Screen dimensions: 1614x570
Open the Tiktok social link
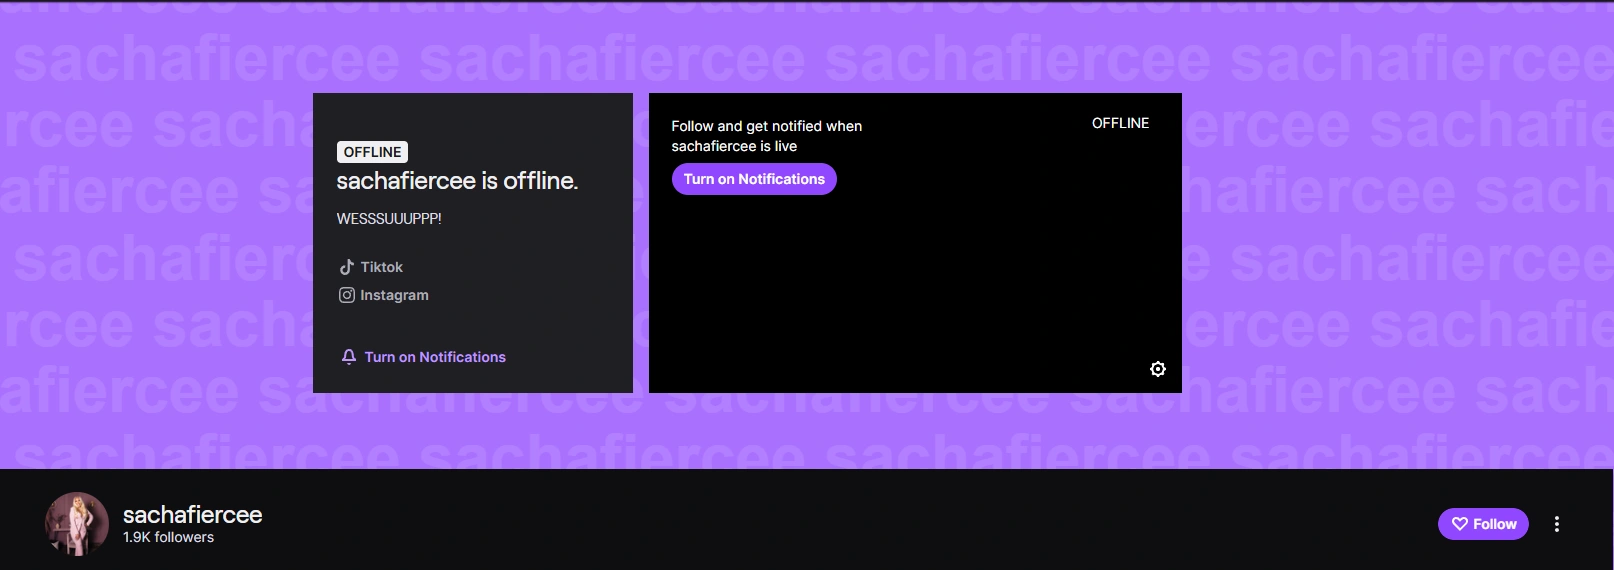(371, 267)
